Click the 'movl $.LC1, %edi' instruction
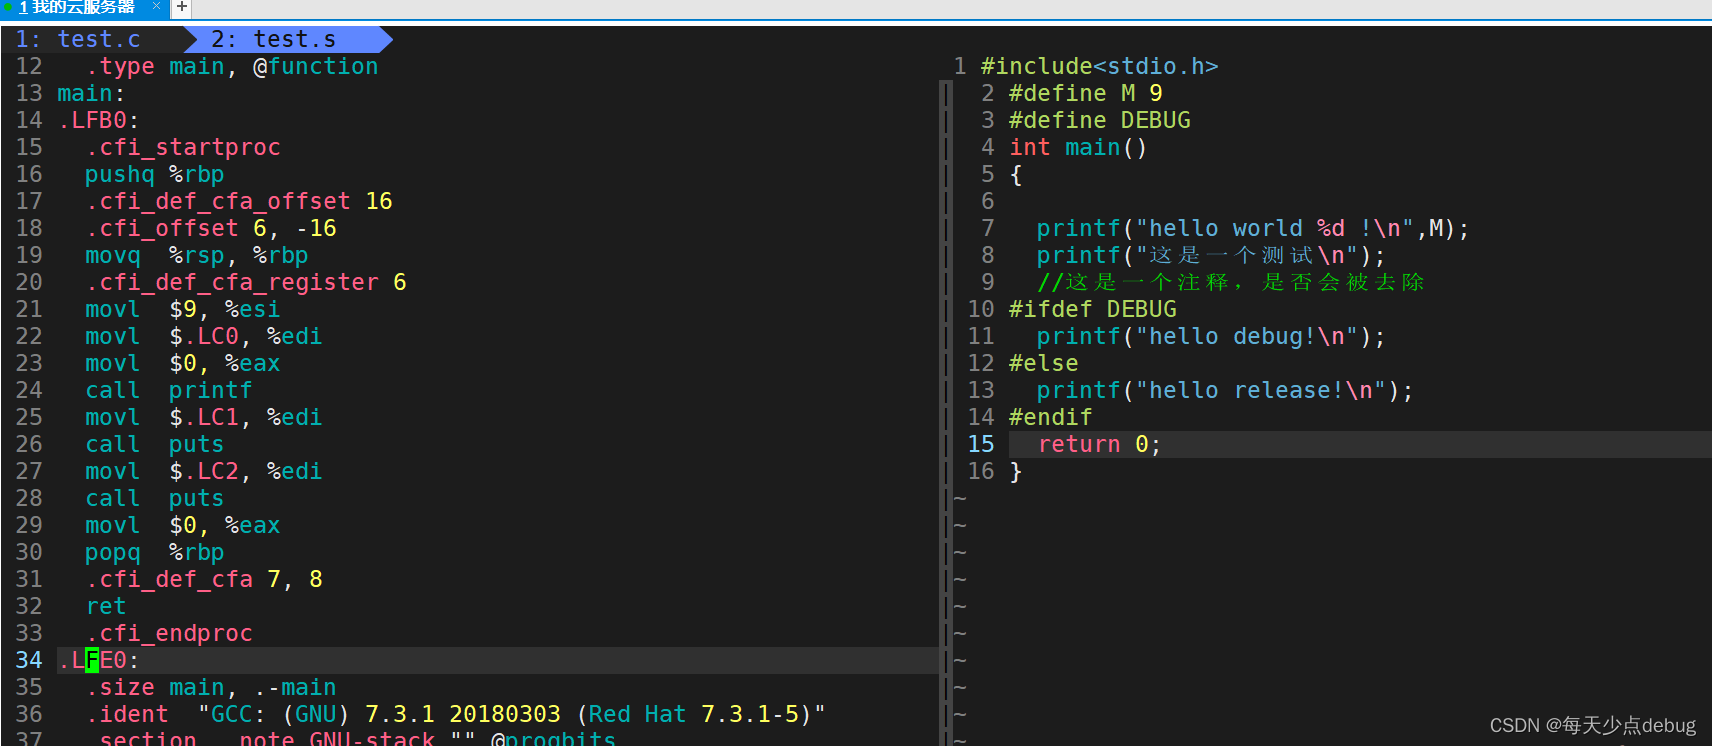This screenshot has width=1712, height=746. pos(203,417)
